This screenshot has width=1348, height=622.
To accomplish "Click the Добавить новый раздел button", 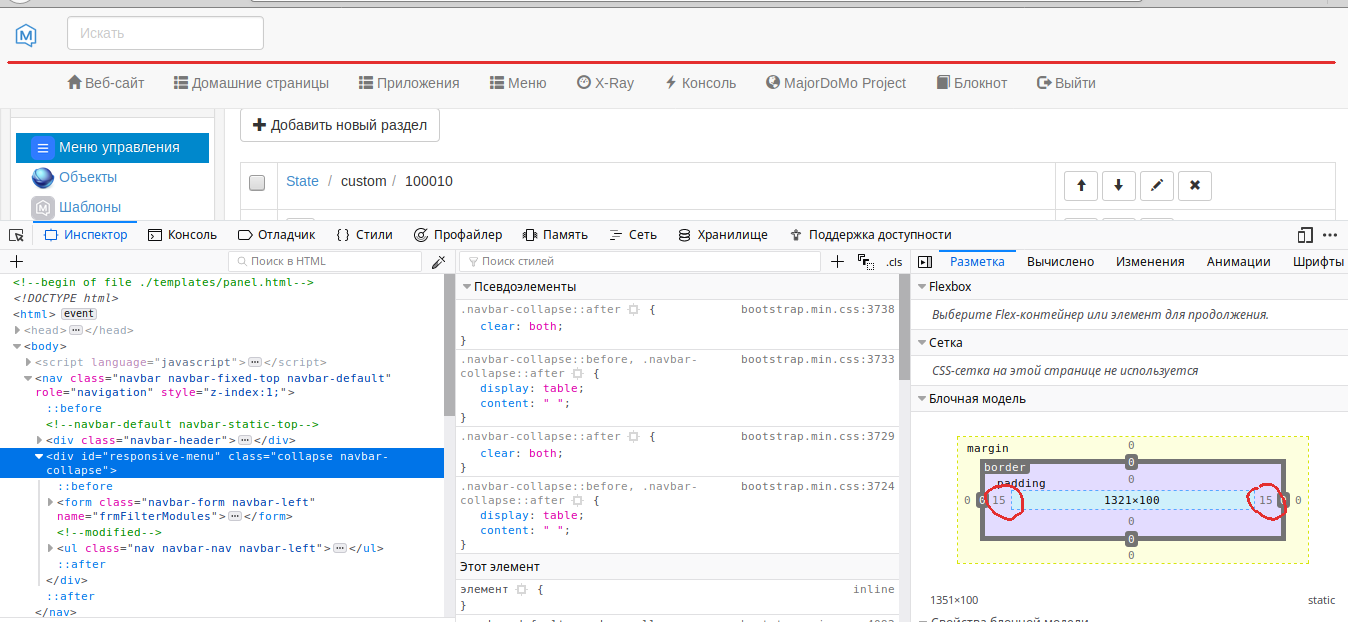I will pyautogui.click(x=340, y=125).
